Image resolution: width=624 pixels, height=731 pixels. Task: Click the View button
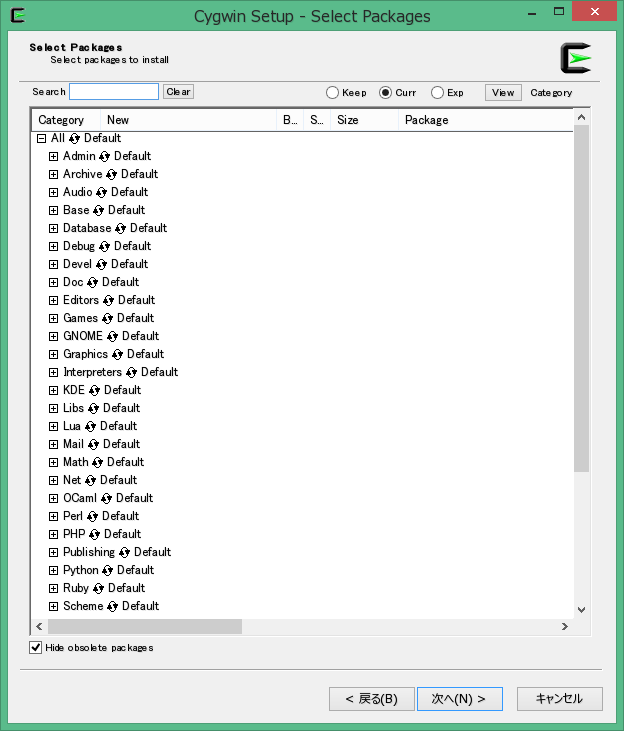(503, 93)
